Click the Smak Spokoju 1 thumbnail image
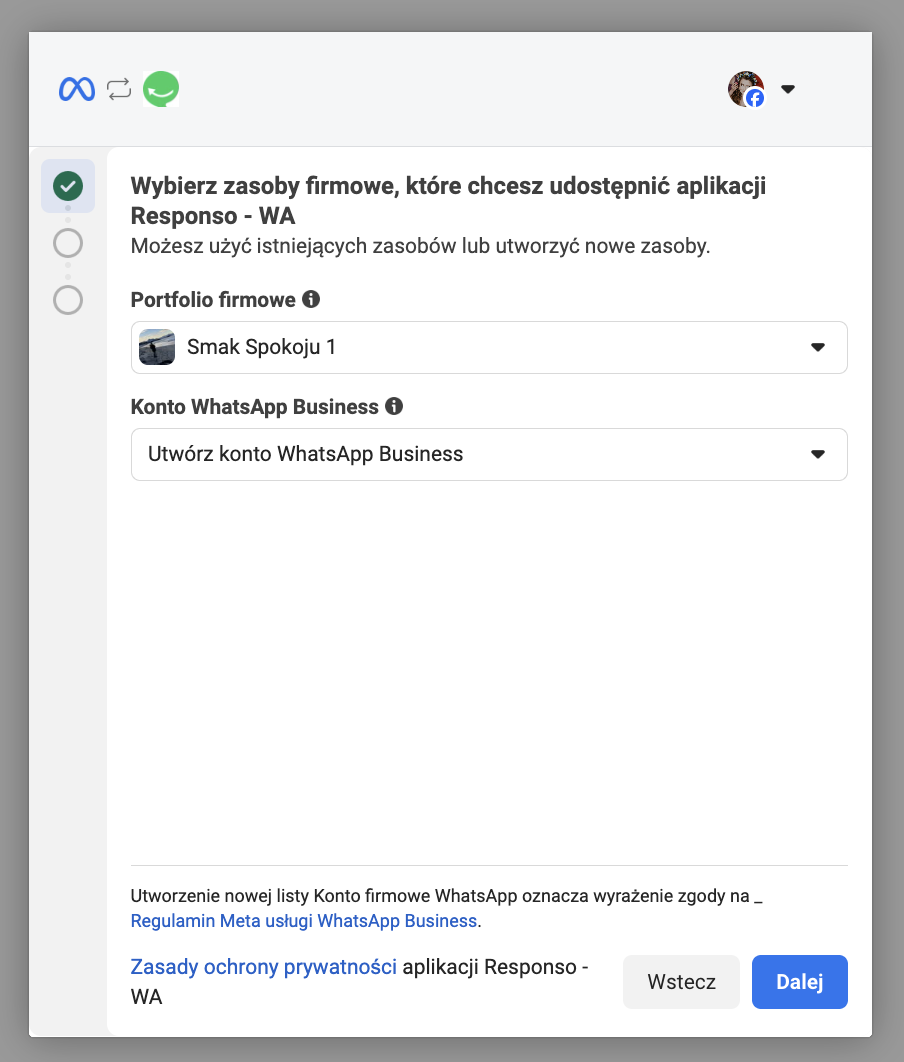The width and height of the screenshot is (904, 1062). 157,347
